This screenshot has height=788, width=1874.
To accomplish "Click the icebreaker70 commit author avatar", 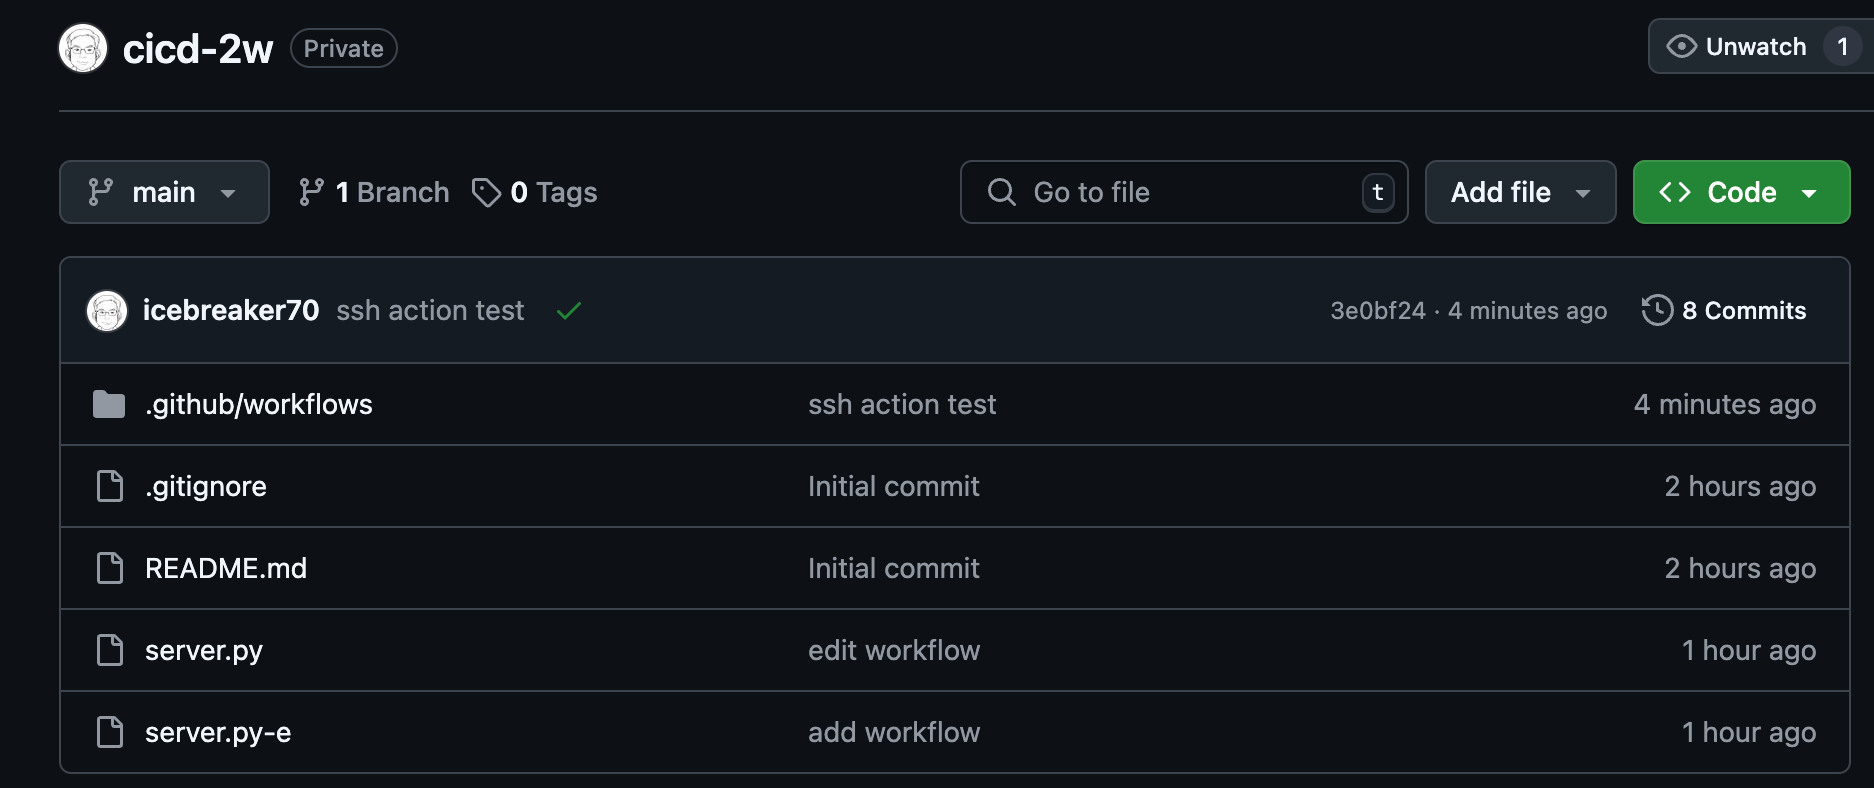I will click(x=107, y=311).
